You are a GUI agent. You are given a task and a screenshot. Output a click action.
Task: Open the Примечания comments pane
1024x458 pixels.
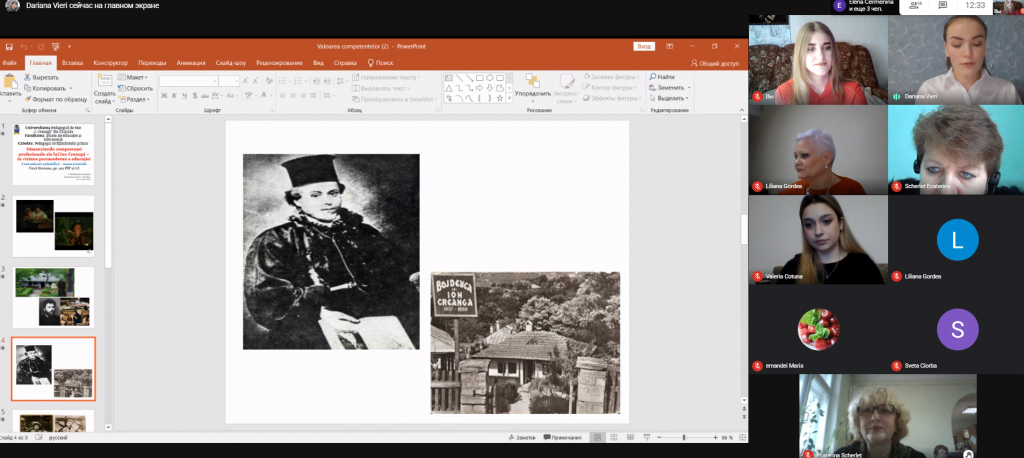(x=562, y=437)
